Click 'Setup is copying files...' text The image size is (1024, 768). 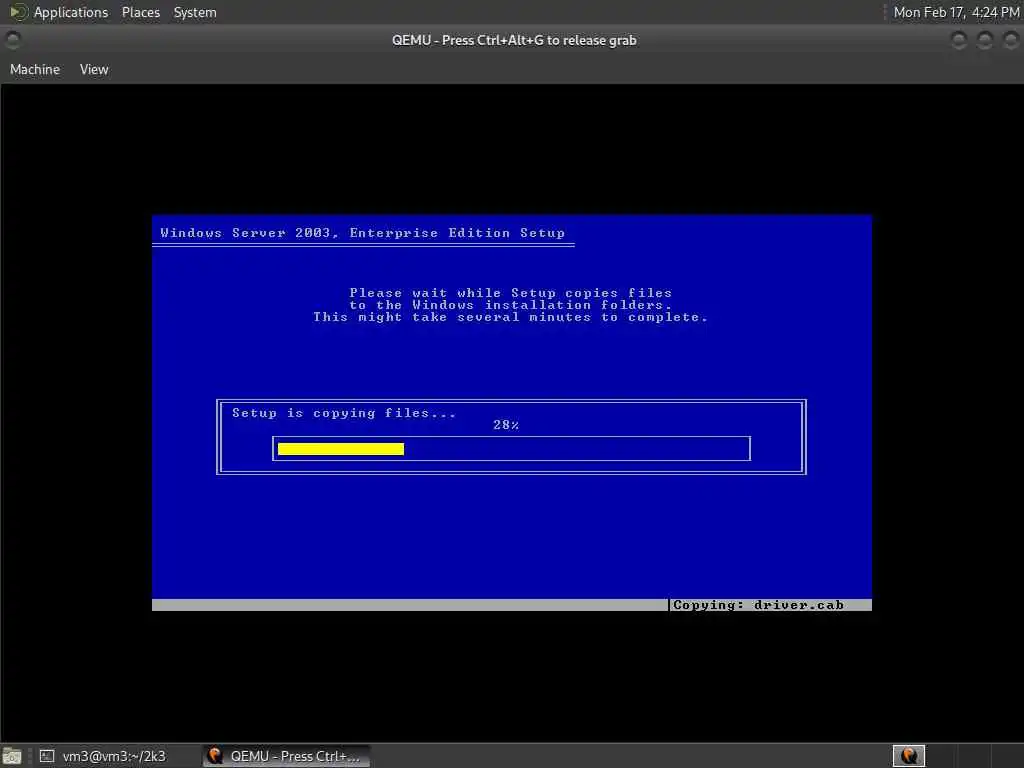click(344, 413)
